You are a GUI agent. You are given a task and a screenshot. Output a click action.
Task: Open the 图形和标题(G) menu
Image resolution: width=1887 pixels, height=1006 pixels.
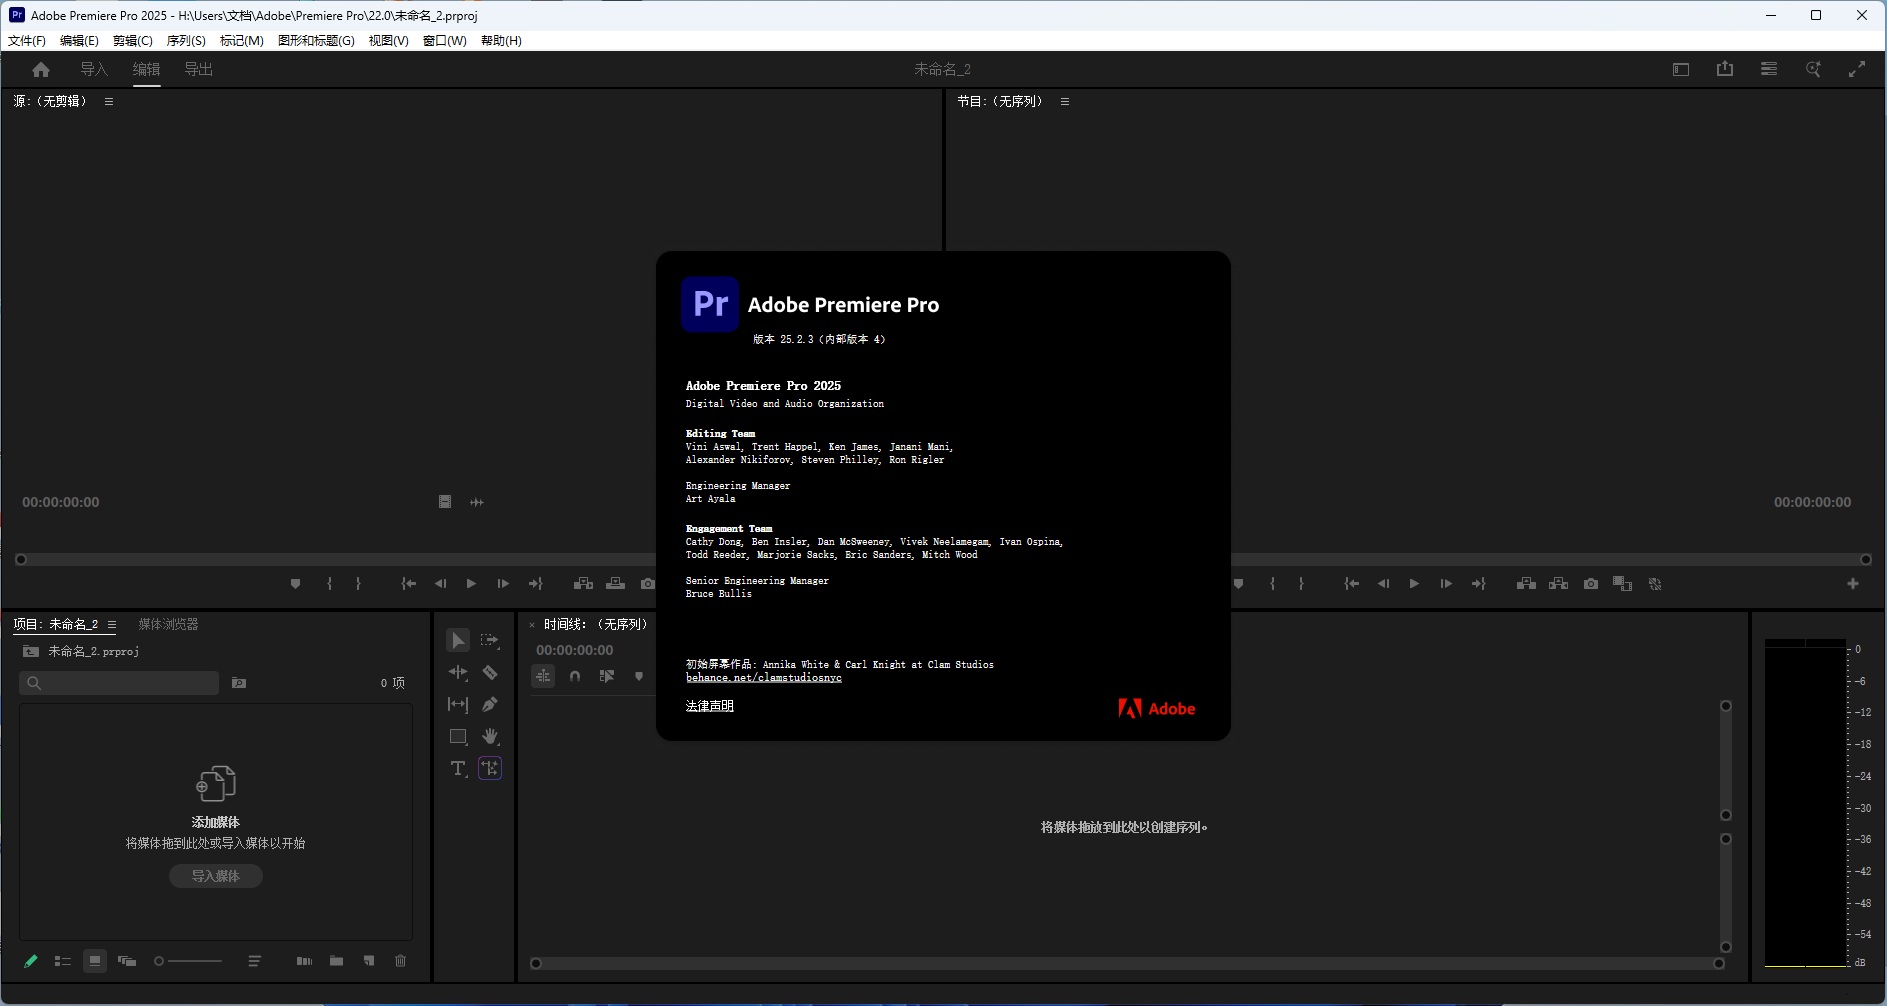316,40
